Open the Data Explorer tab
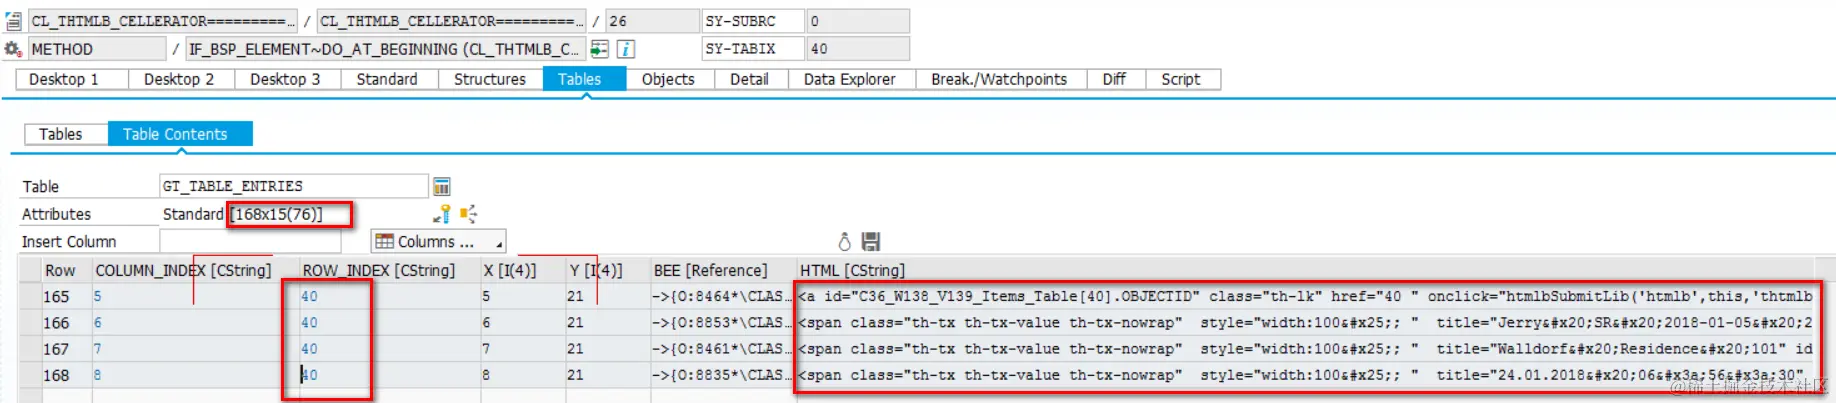The height and width of the screenshot is (403, 1836). (x=850, y=79)
